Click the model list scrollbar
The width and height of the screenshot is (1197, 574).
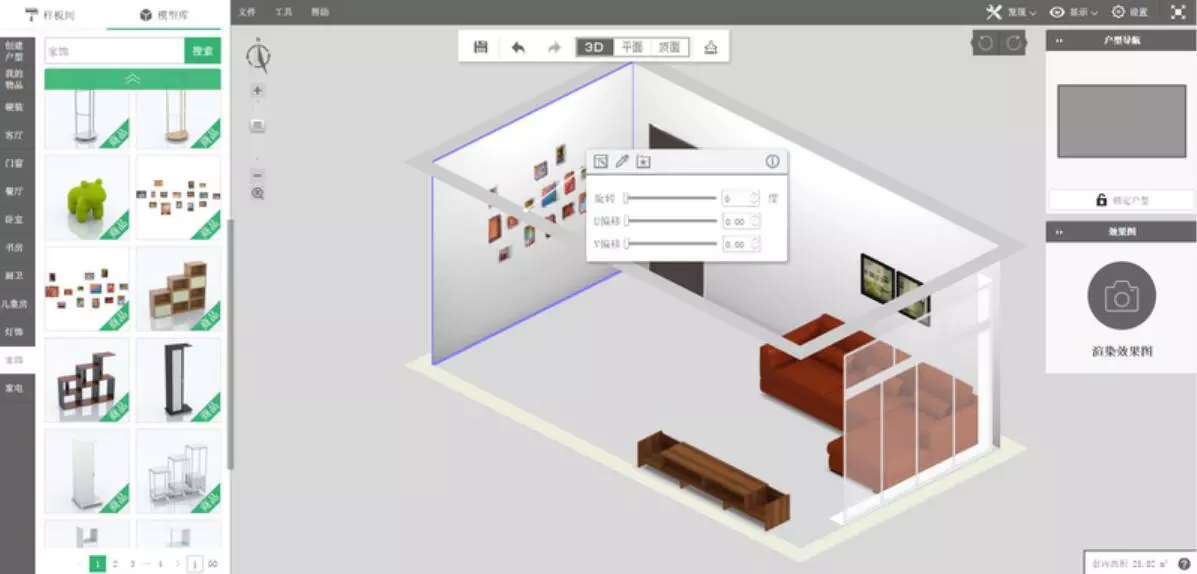click(230, 343)
